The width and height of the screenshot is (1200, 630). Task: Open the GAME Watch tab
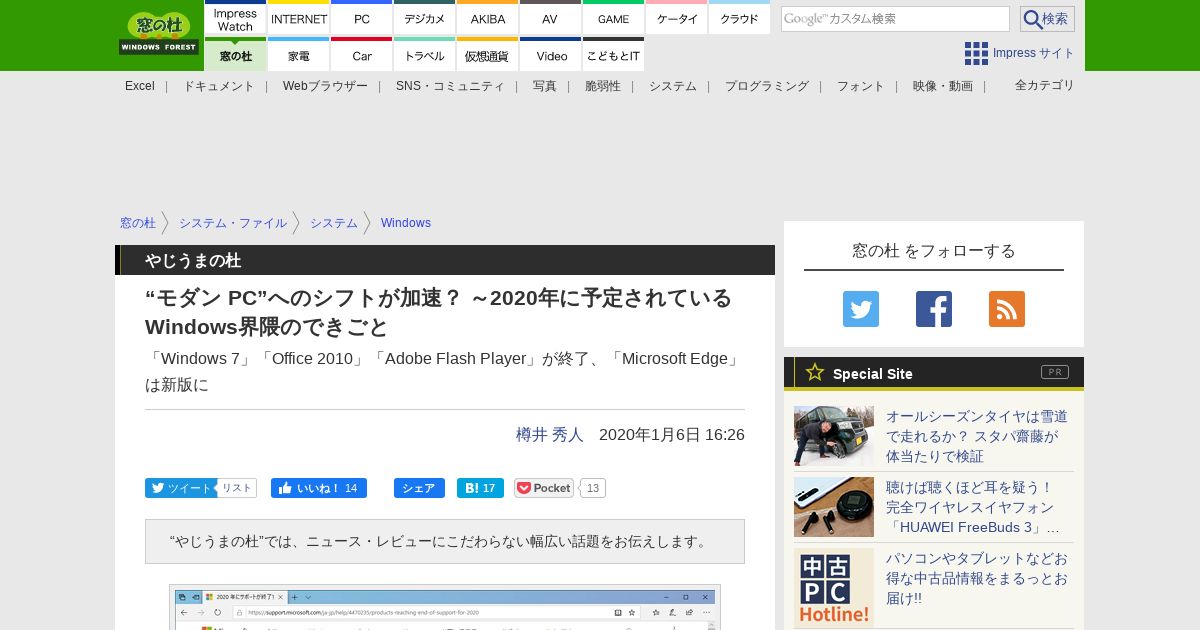(613, 18)
